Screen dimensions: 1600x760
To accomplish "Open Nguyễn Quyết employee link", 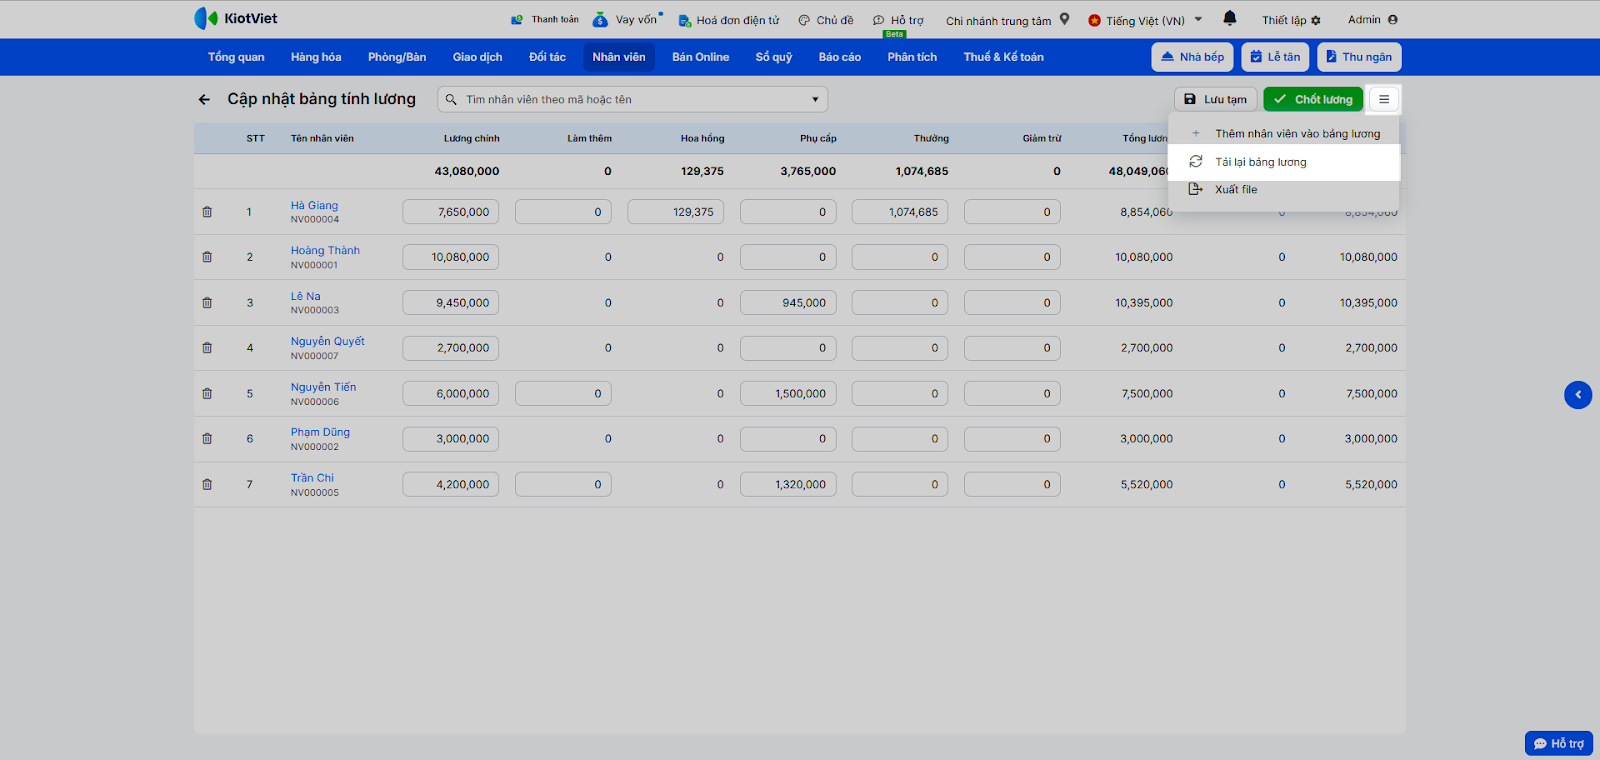I will pyautogui.click(x=327, y=341).
